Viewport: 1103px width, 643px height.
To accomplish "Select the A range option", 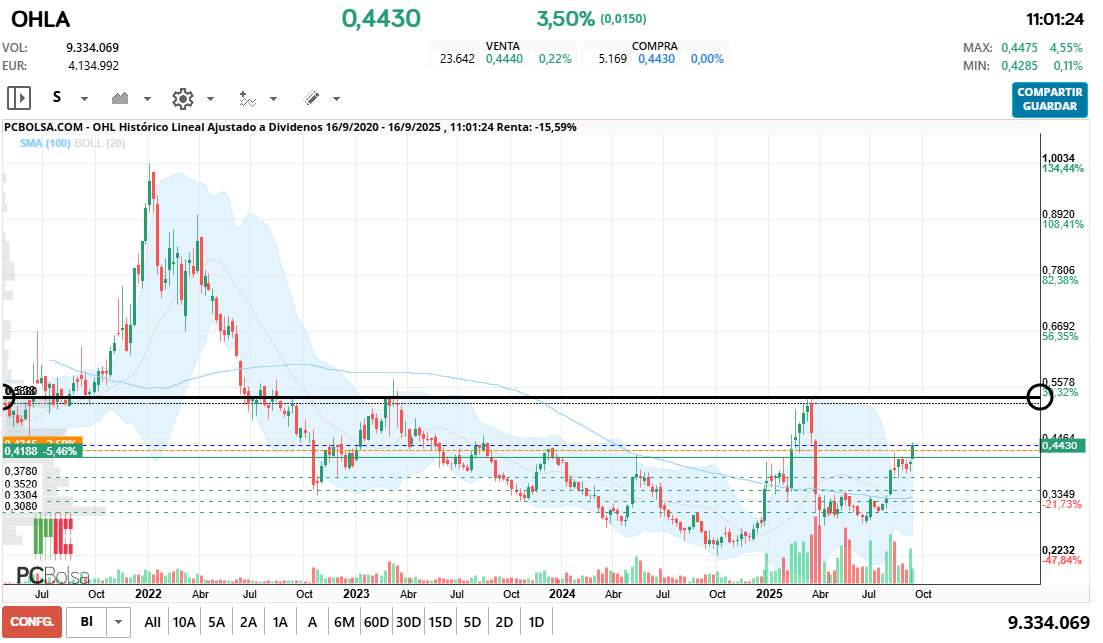I will 312,622.
